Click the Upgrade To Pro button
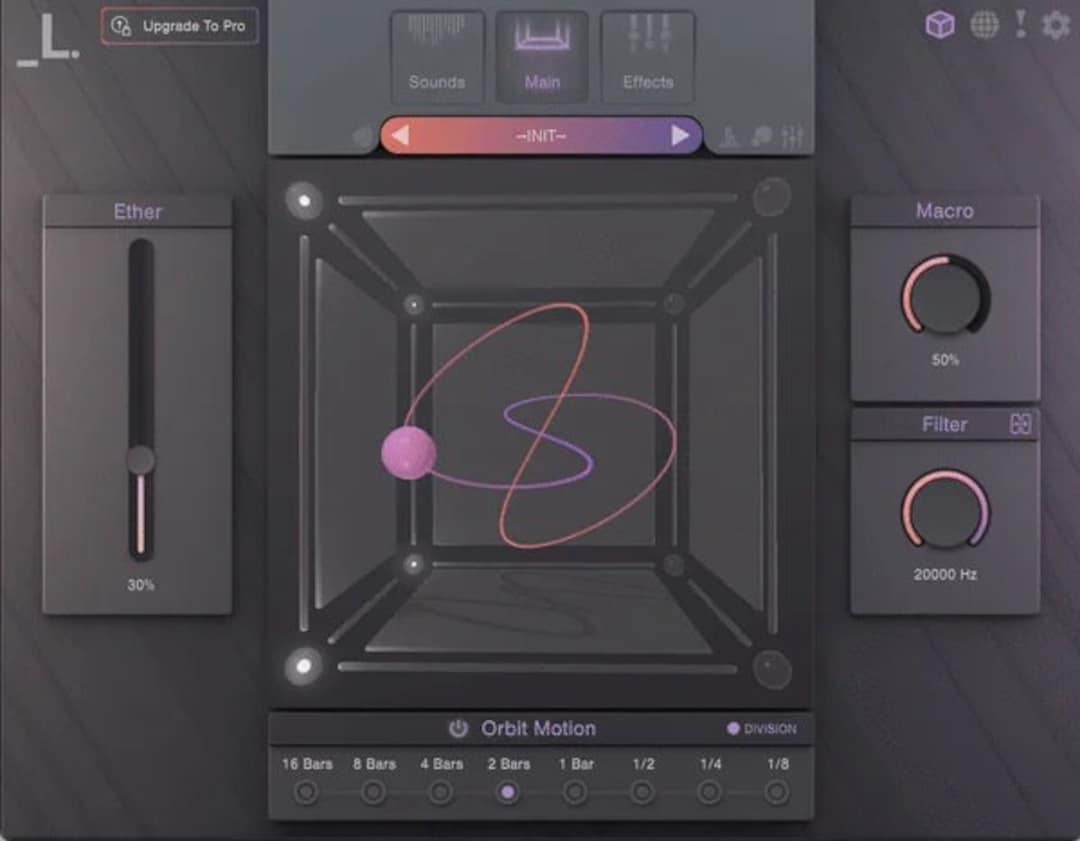Image resolution: width=1080 pixels, height=841 pixels. [x=179, y=27]
